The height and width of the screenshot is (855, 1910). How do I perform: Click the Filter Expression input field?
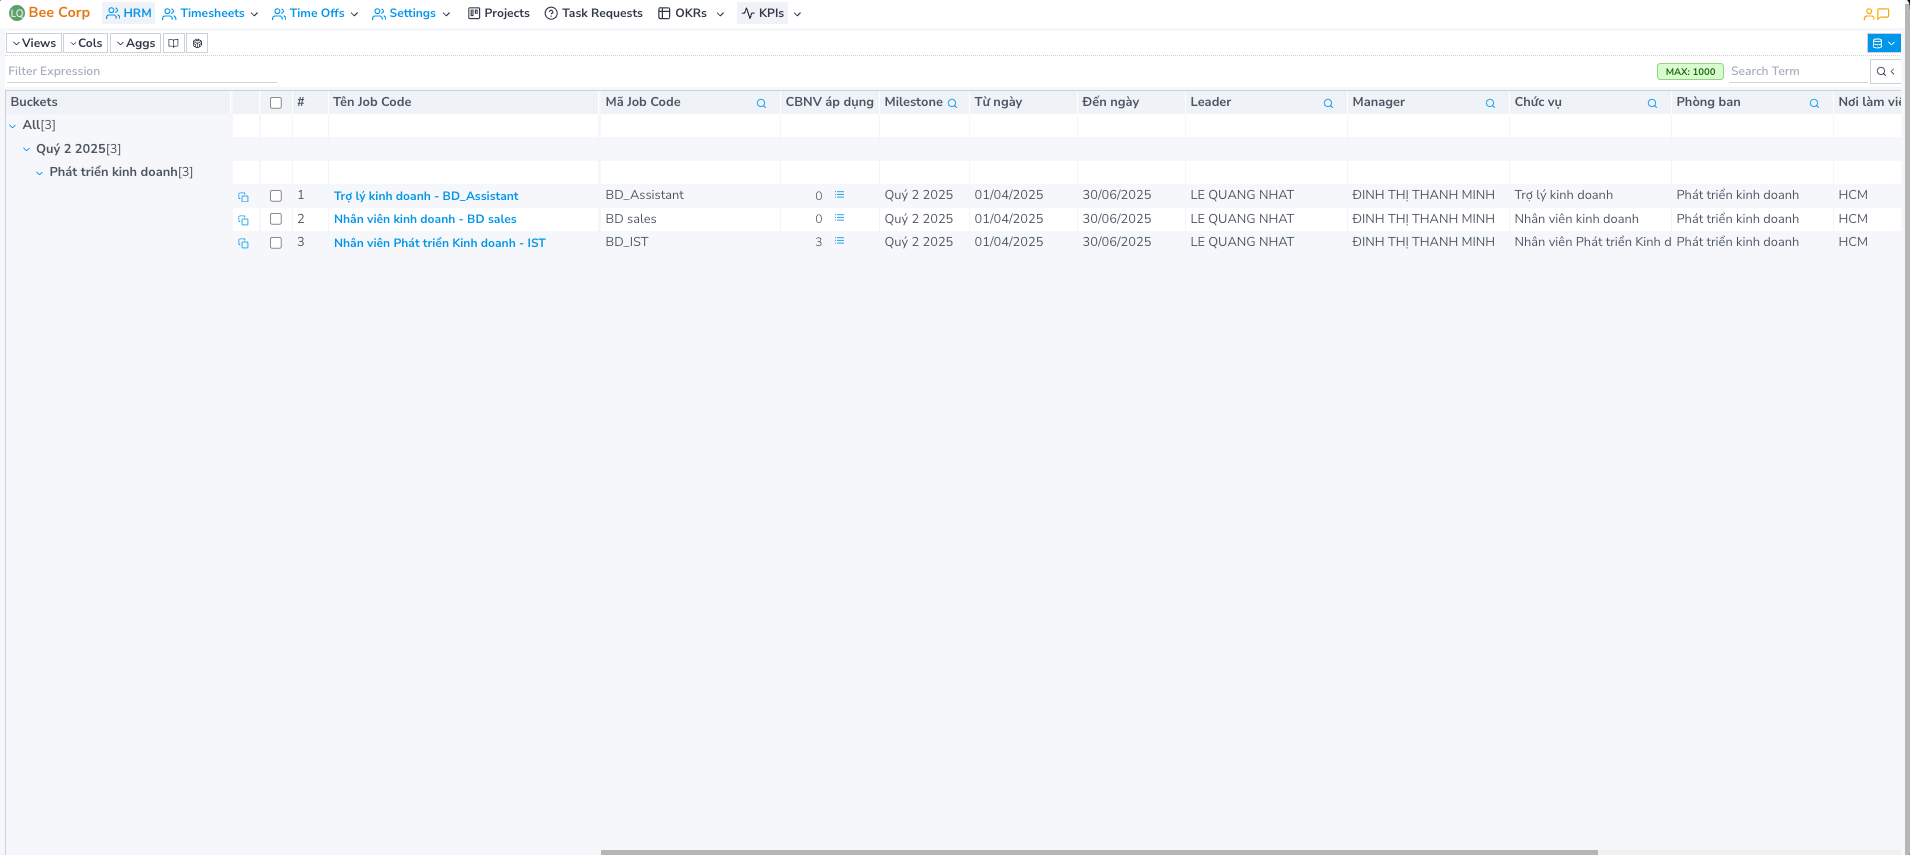[x=140, y=71]
